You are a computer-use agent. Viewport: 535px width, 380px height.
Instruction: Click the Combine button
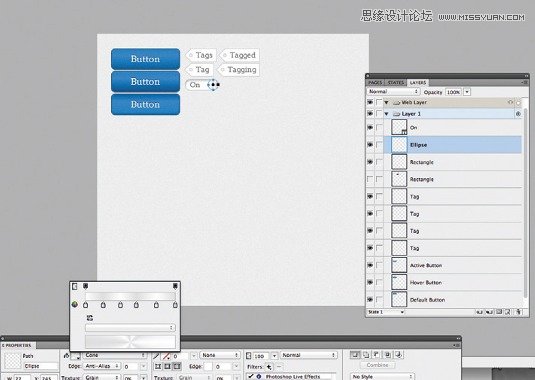377,365
